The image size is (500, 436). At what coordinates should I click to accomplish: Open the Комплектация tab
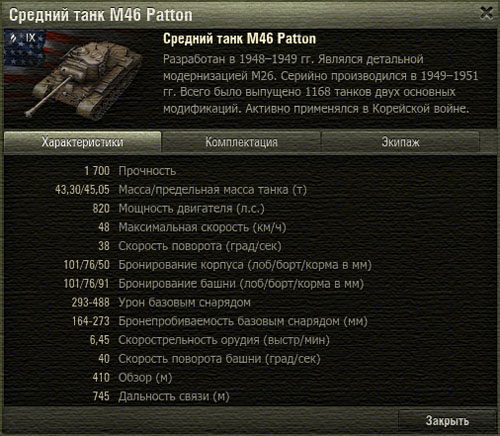pos(241,142)
